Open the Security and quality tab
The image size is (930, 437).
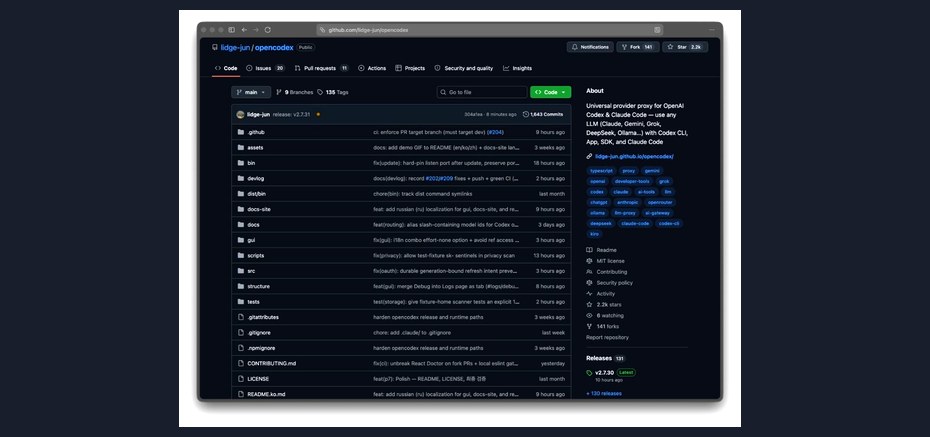tap(463, 68)
